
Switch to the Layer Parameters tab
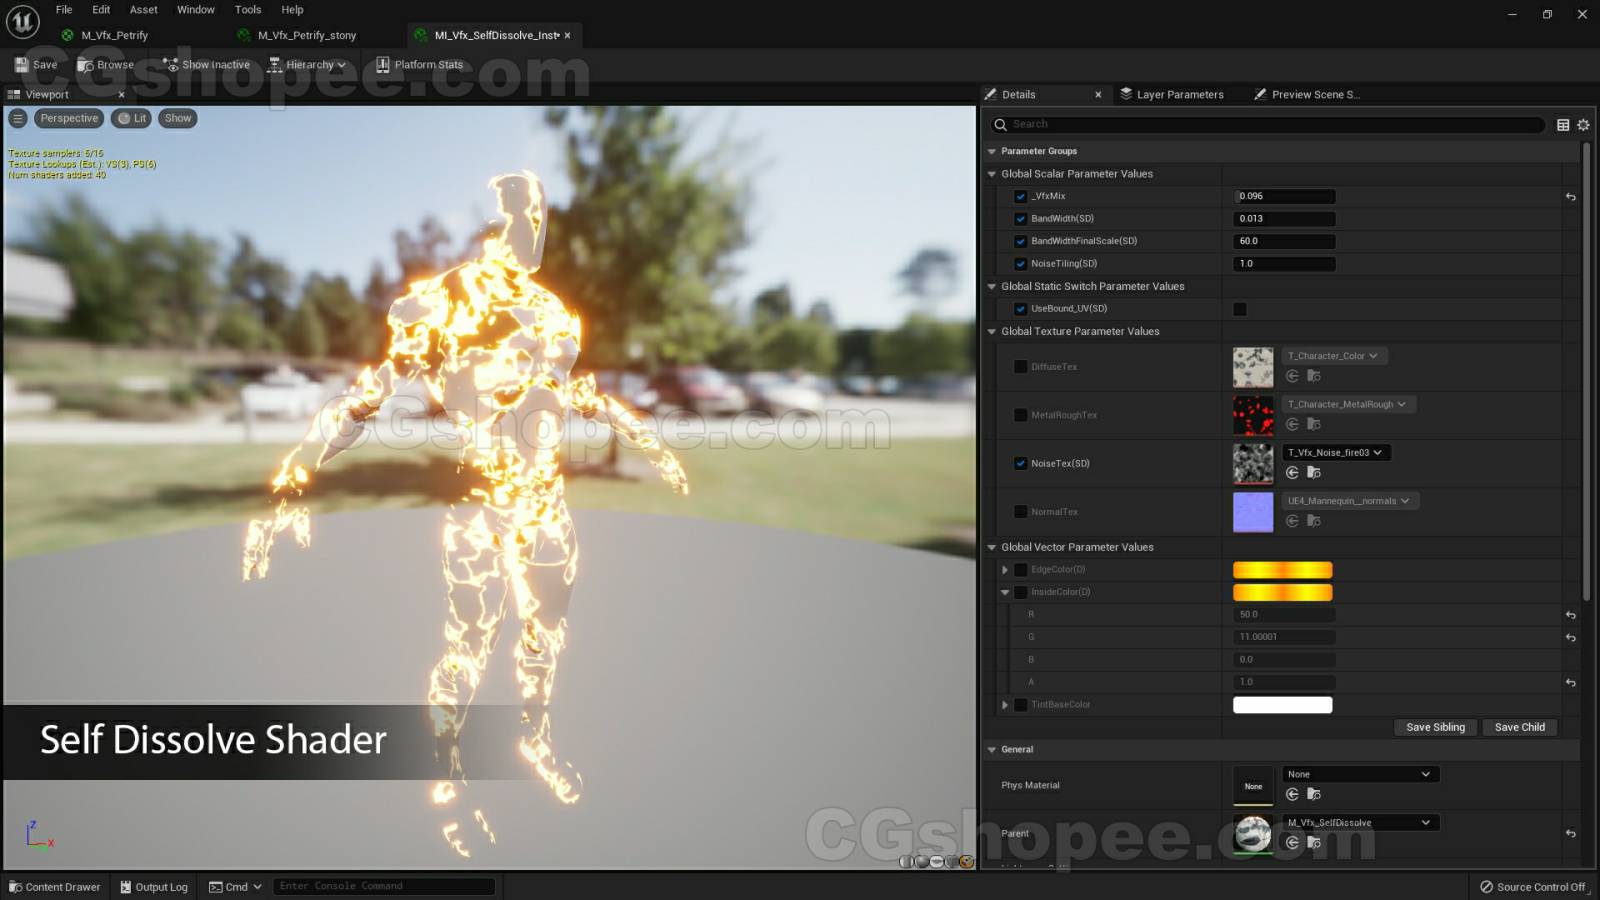tap(1172, 94)
